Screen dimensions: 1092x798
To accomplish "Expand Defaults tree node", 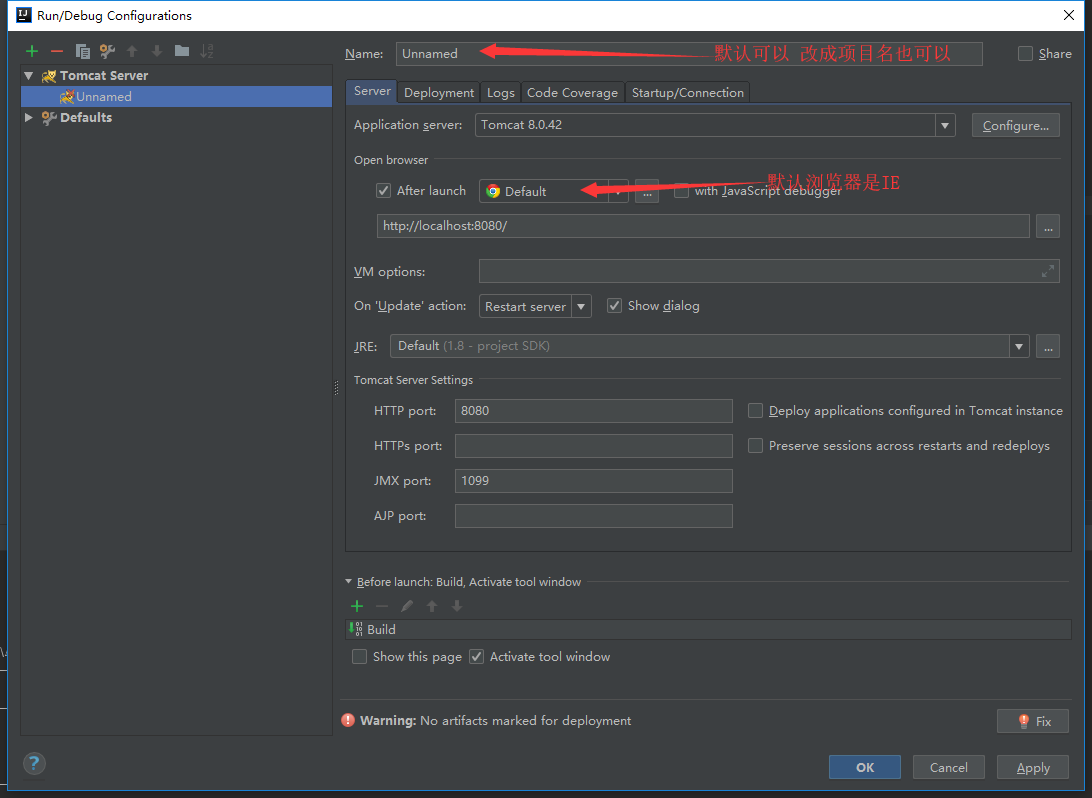I will pos(29,118).
